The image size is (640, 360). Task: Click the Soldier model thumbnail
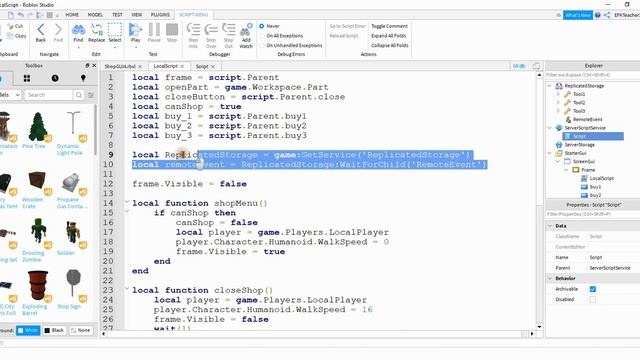(x=73, y=232)
